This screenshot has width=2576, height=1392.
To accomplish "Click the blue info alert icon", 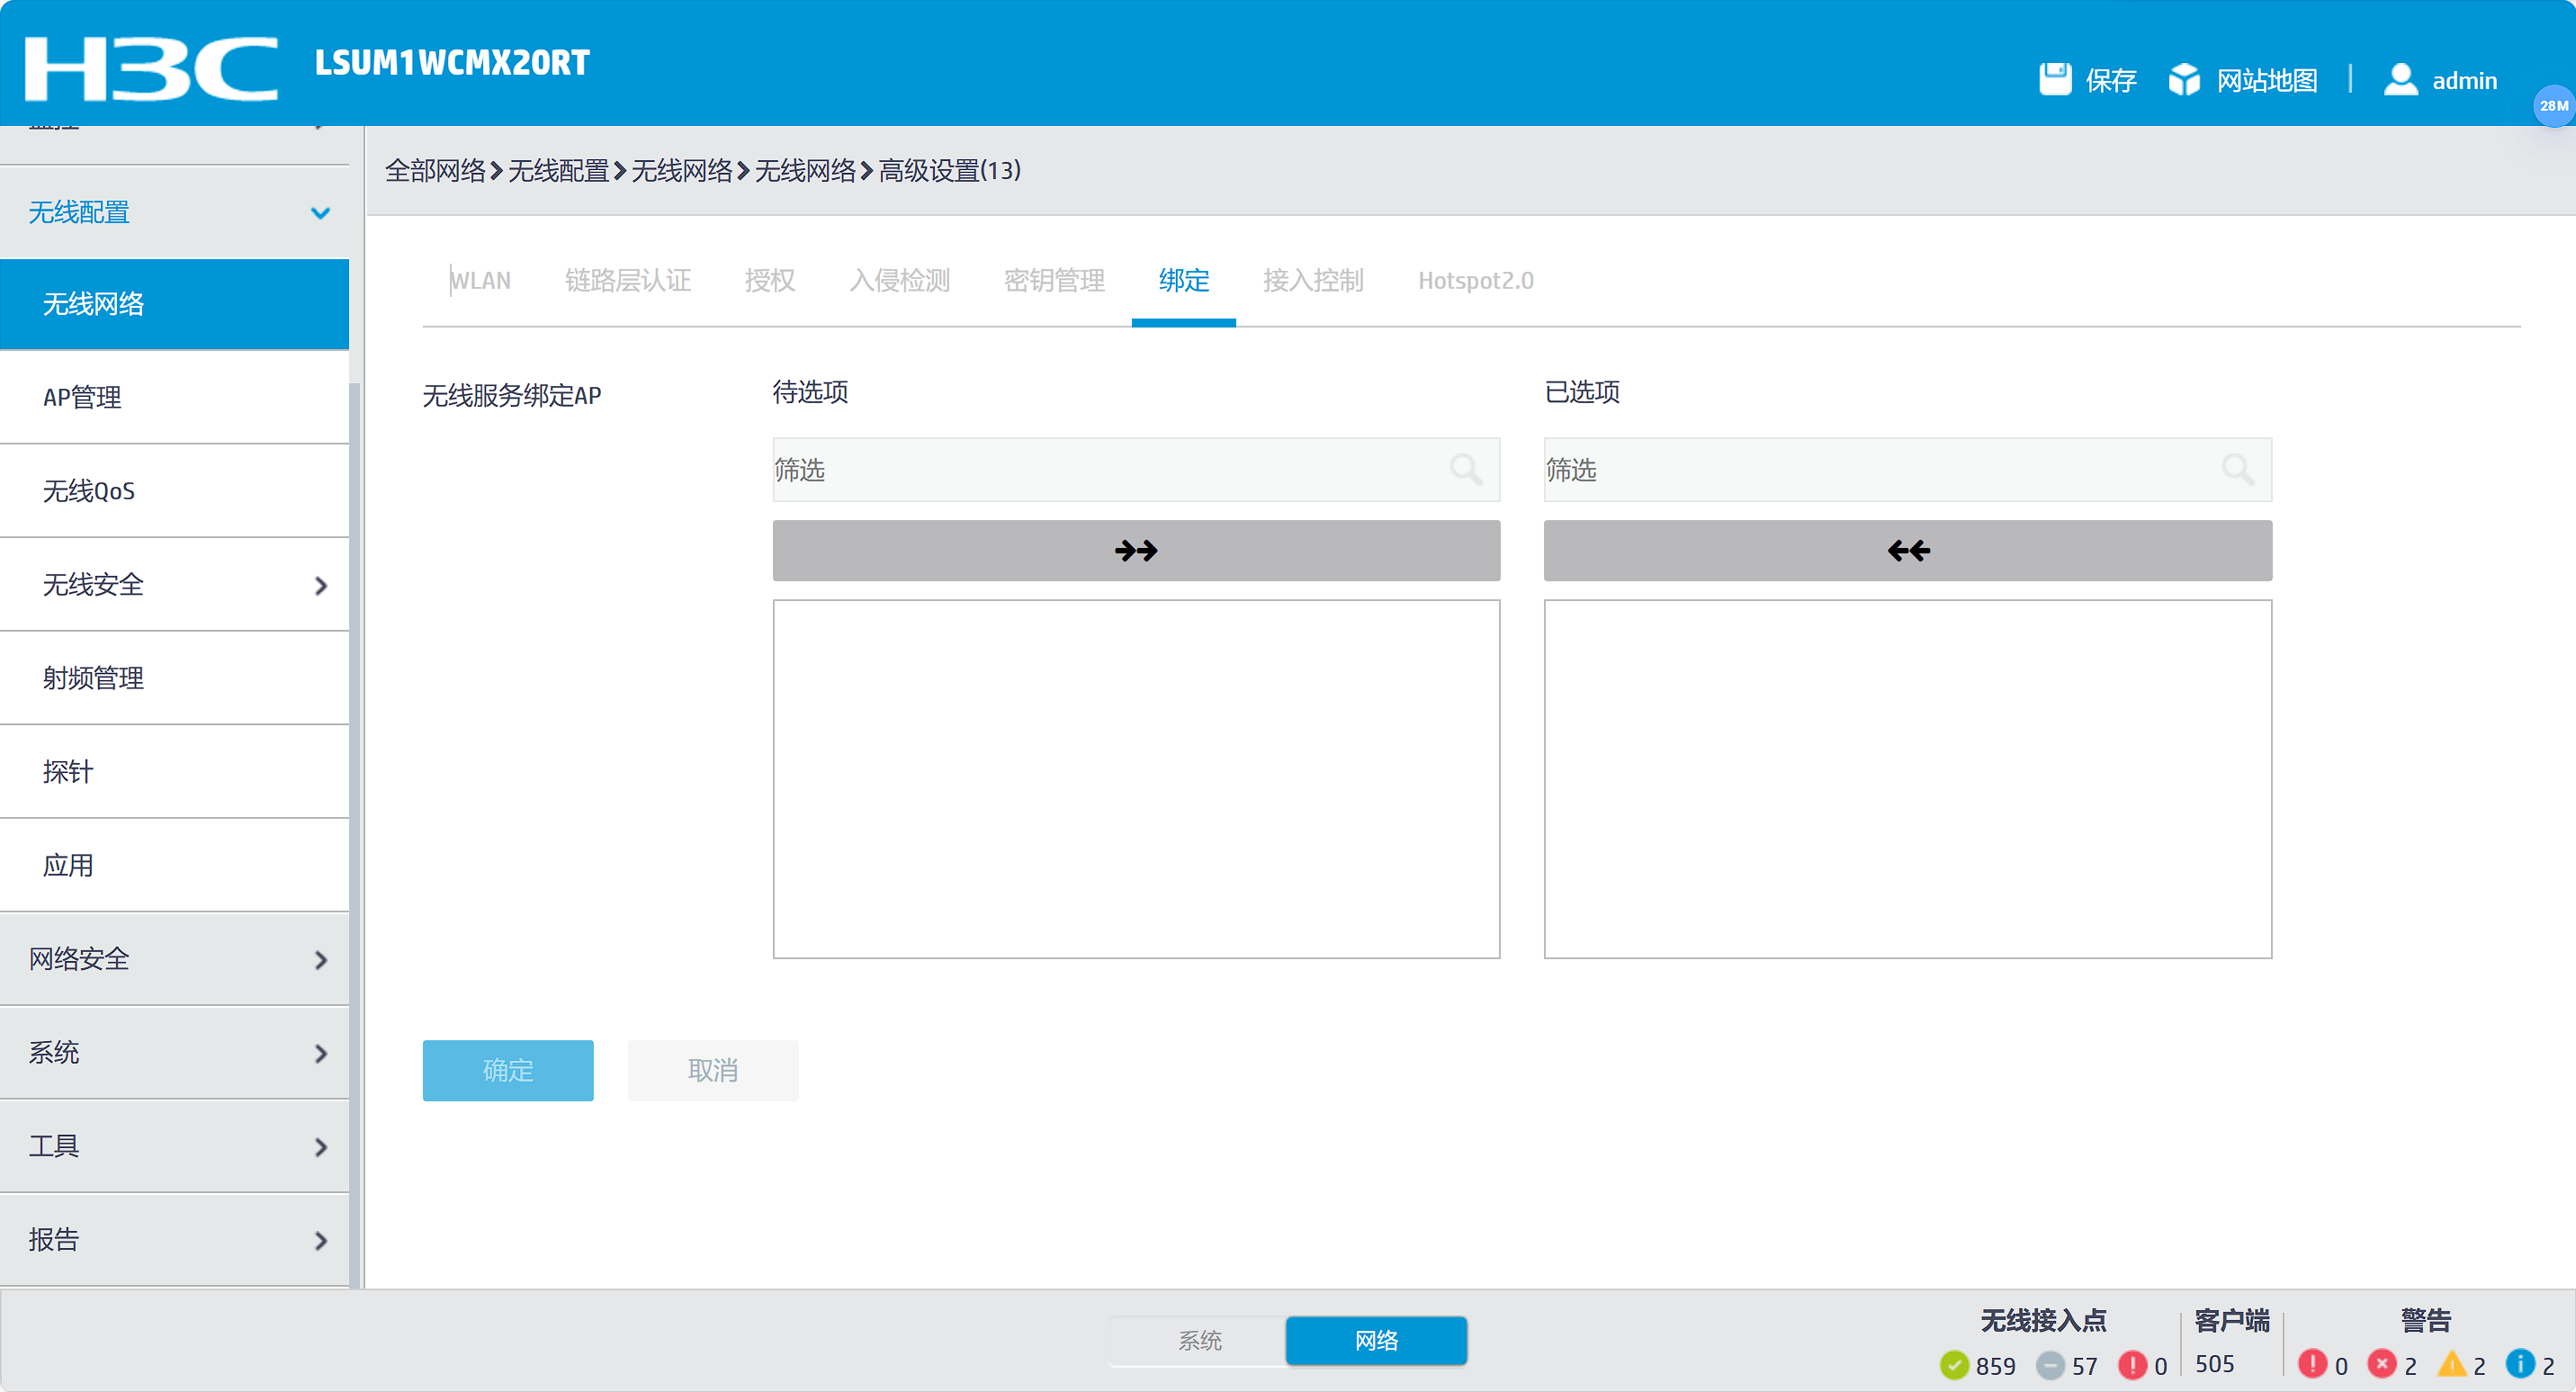I will click(2520, 1364).
